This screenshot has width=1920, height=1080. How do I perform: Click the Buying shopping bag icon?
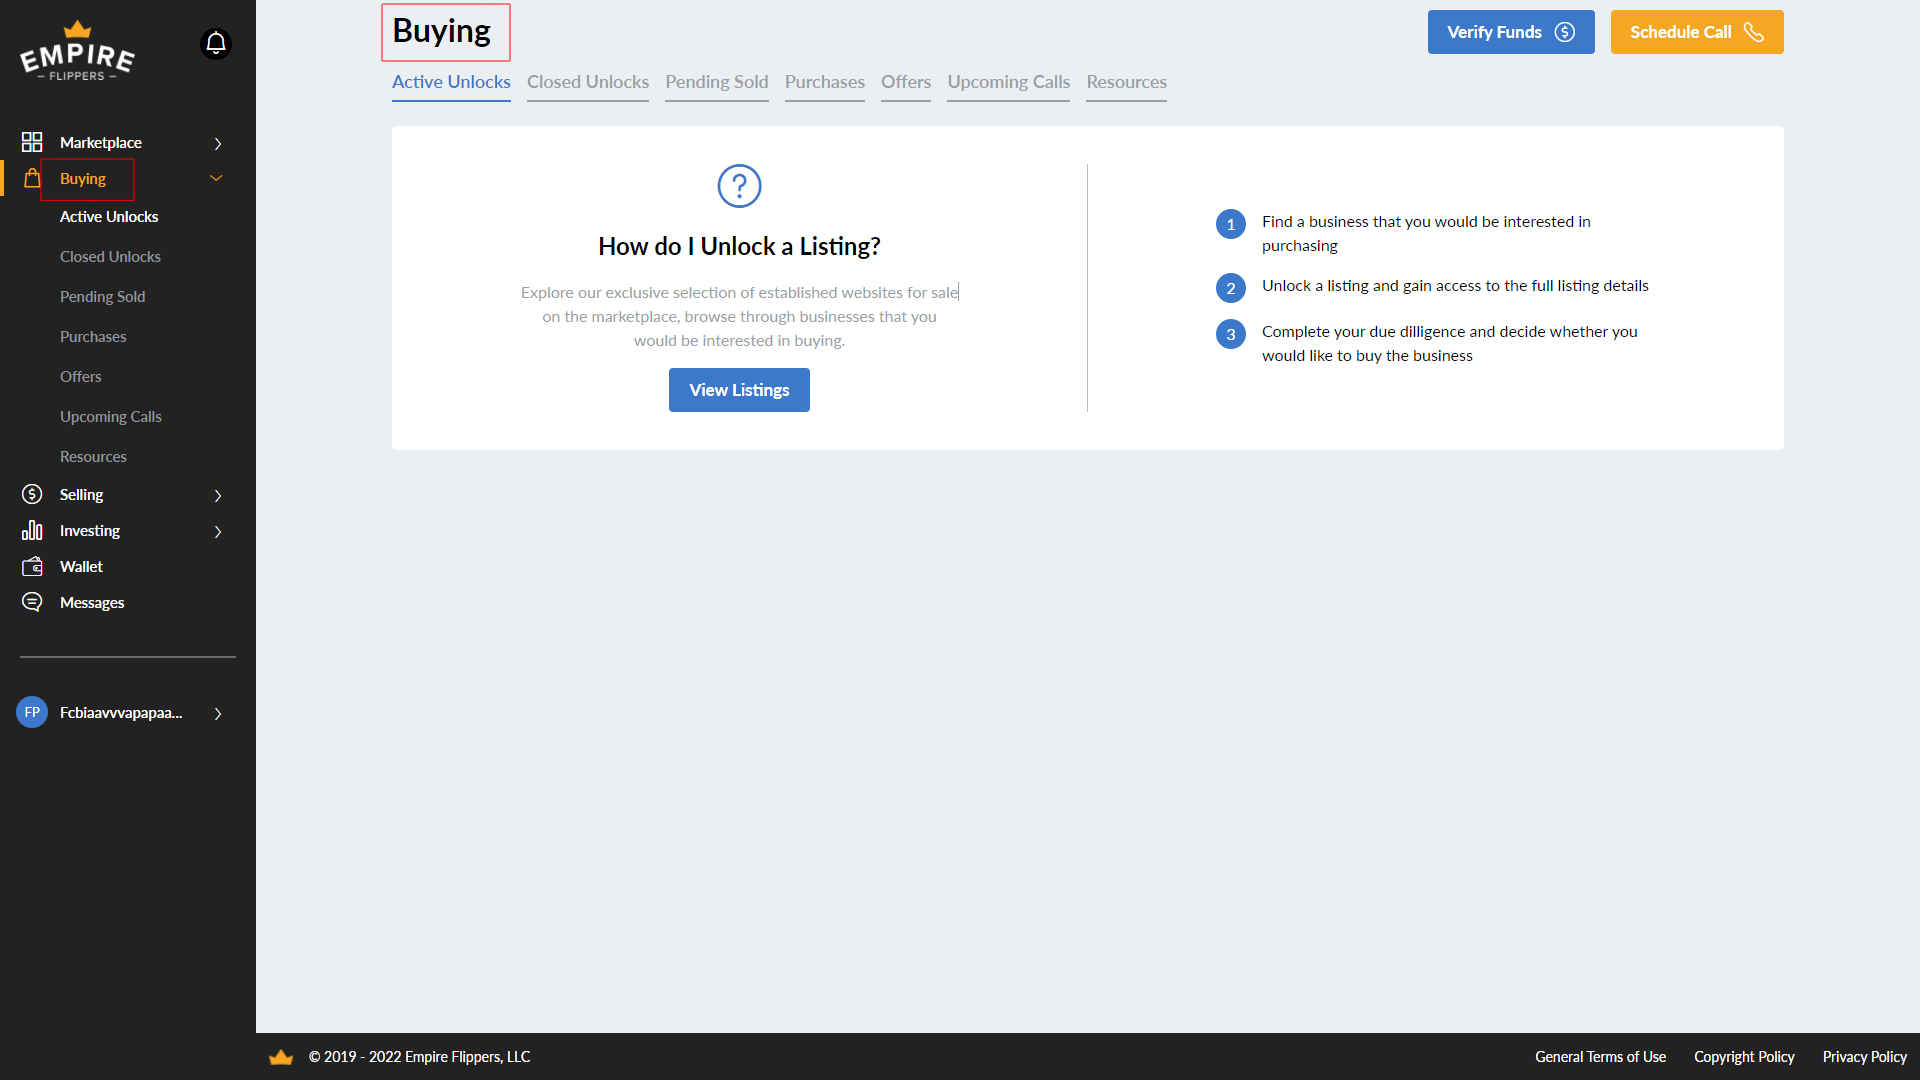coord(32,178)
